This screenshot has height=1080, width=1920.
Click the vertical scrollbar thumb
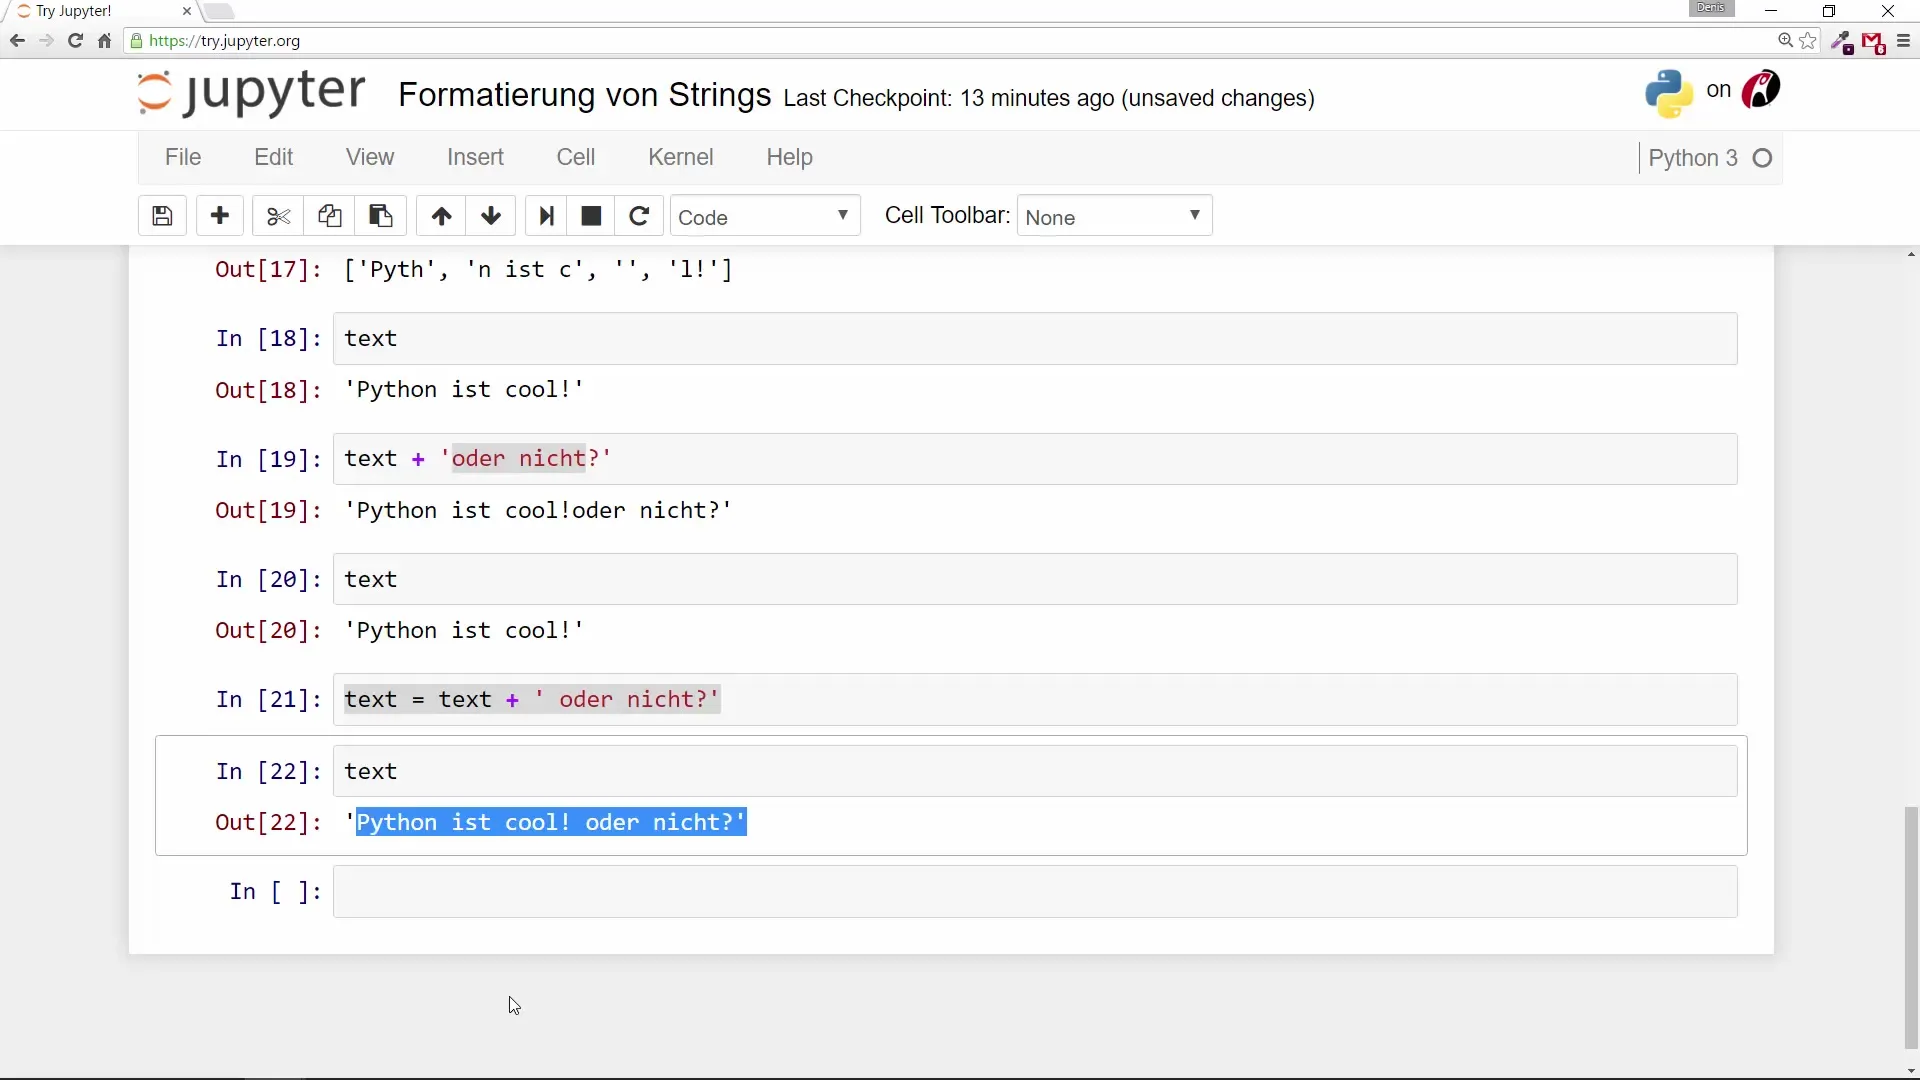(1911, 927)
